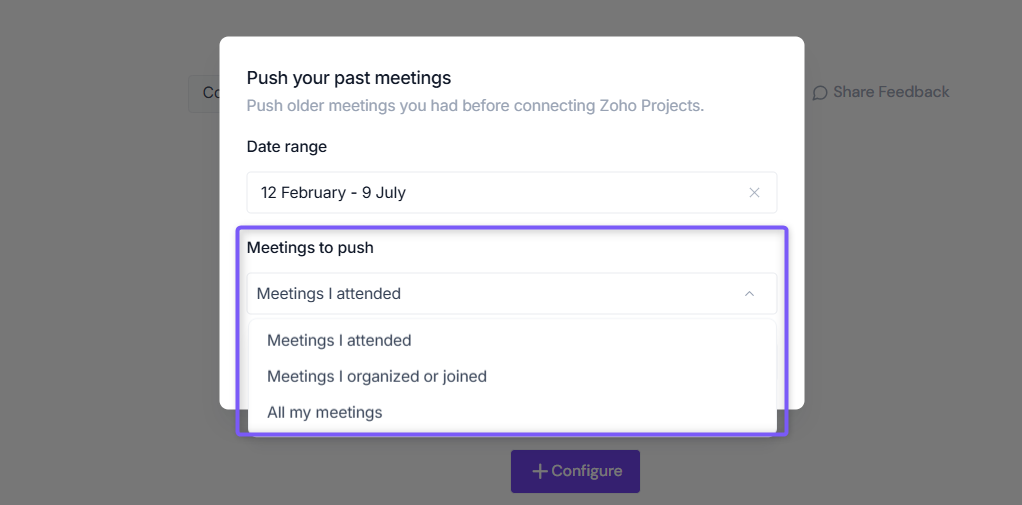The image size is (1022, 505).
Task: Click the "Push your past meetings" heading
Action: [349, 78]
